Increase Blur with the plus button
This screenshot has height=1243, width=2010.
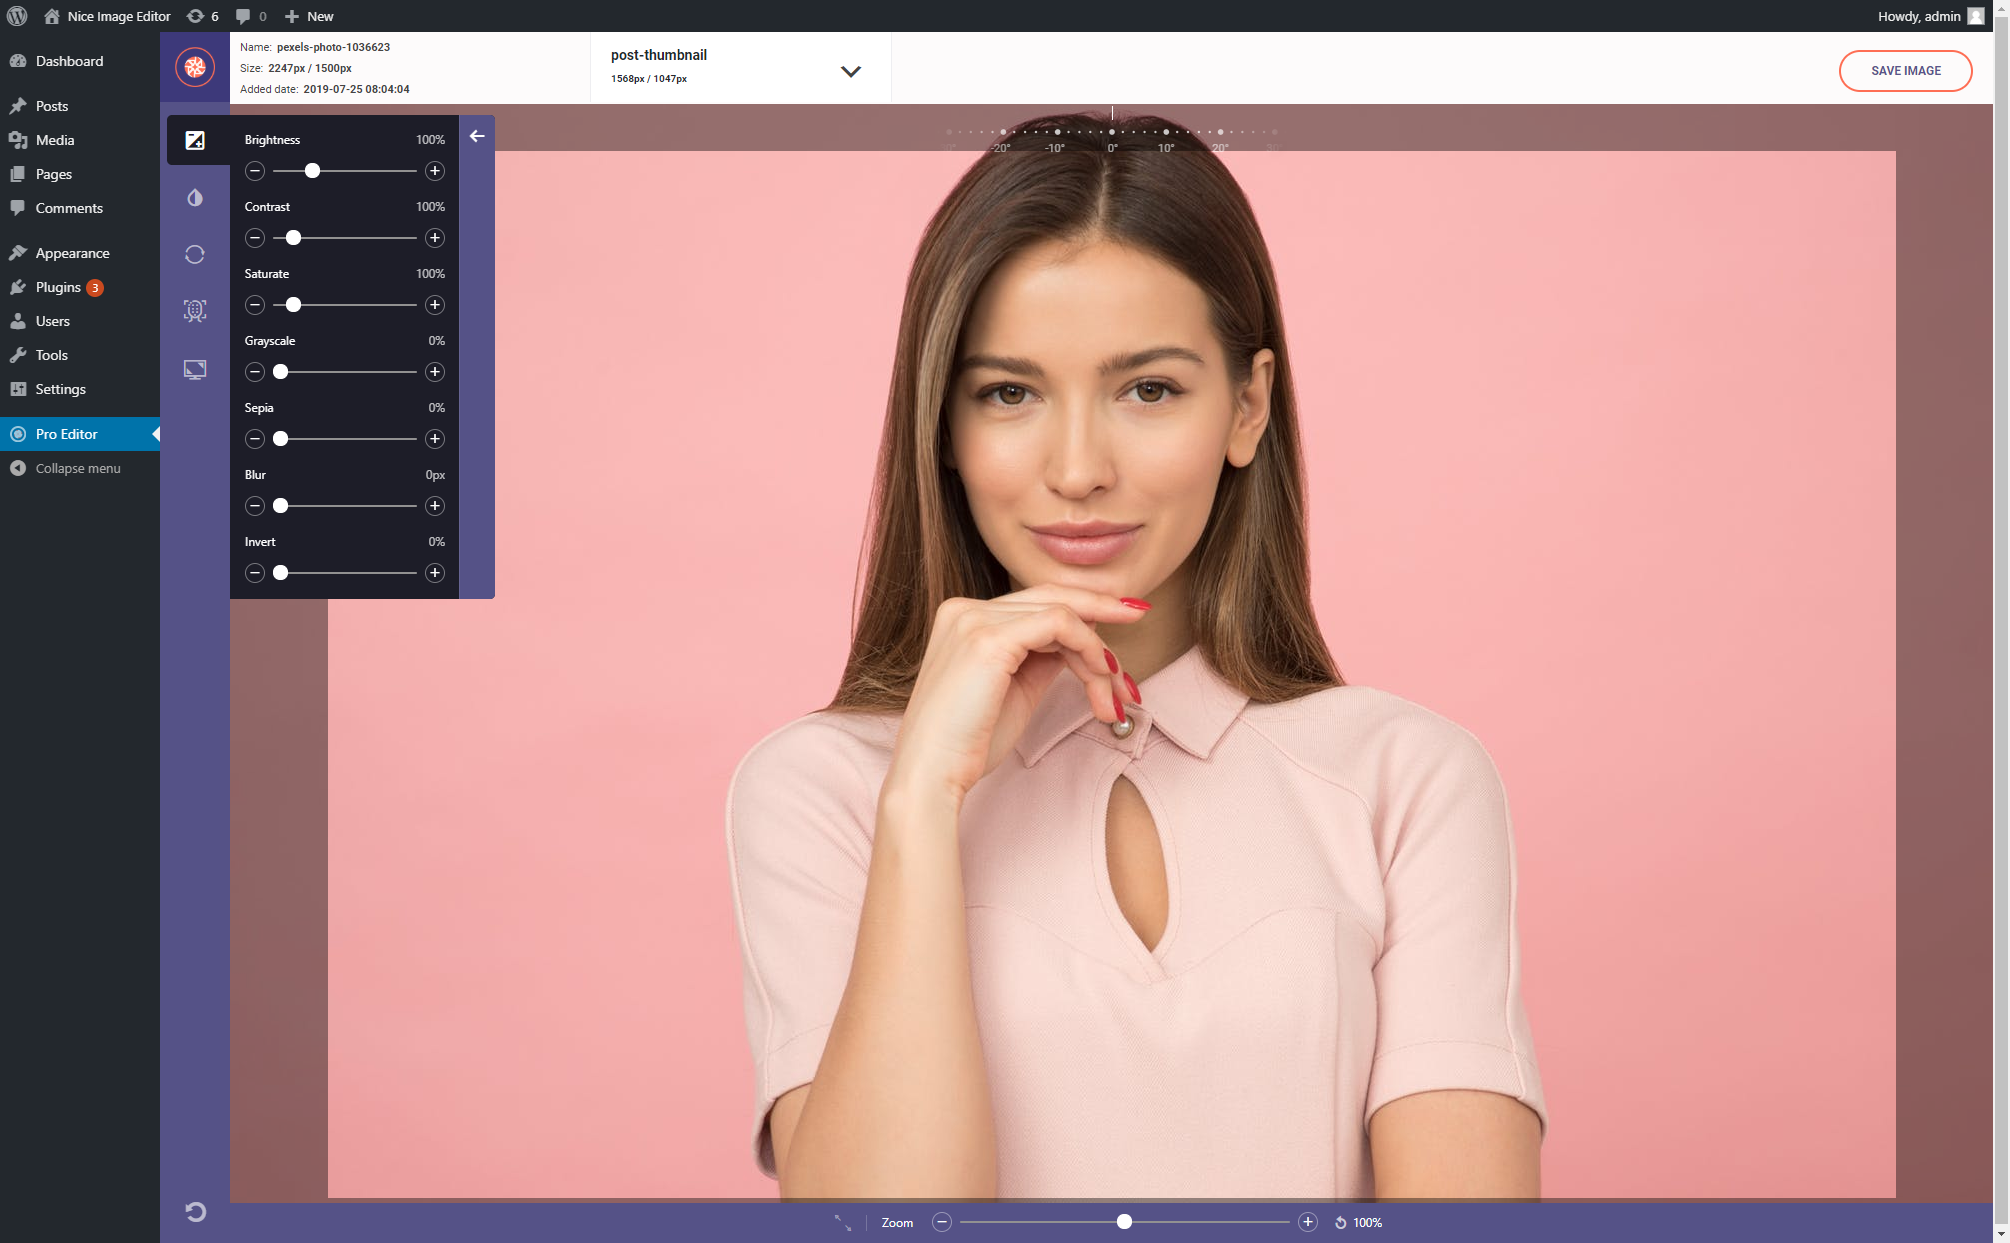[x=435, y=506]
